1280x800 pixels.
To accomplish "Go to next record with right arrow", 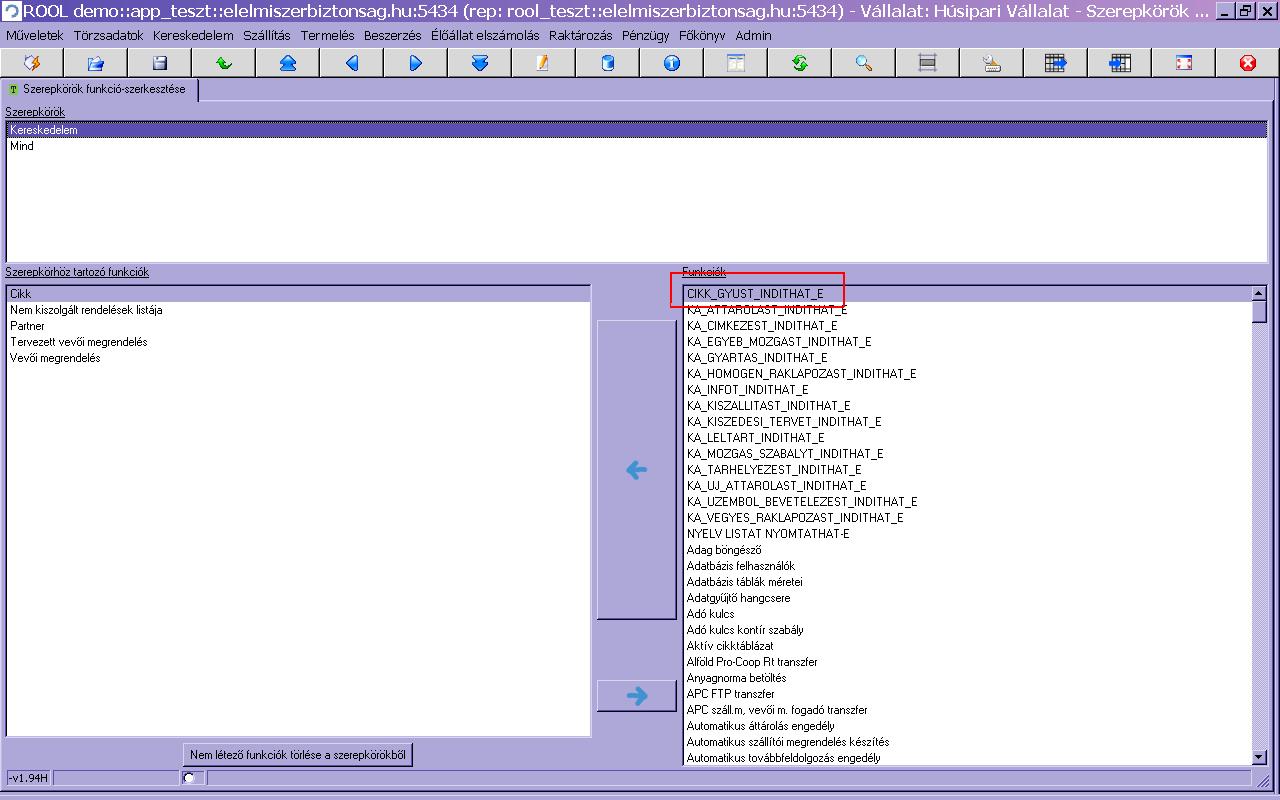I will (416, 63).
